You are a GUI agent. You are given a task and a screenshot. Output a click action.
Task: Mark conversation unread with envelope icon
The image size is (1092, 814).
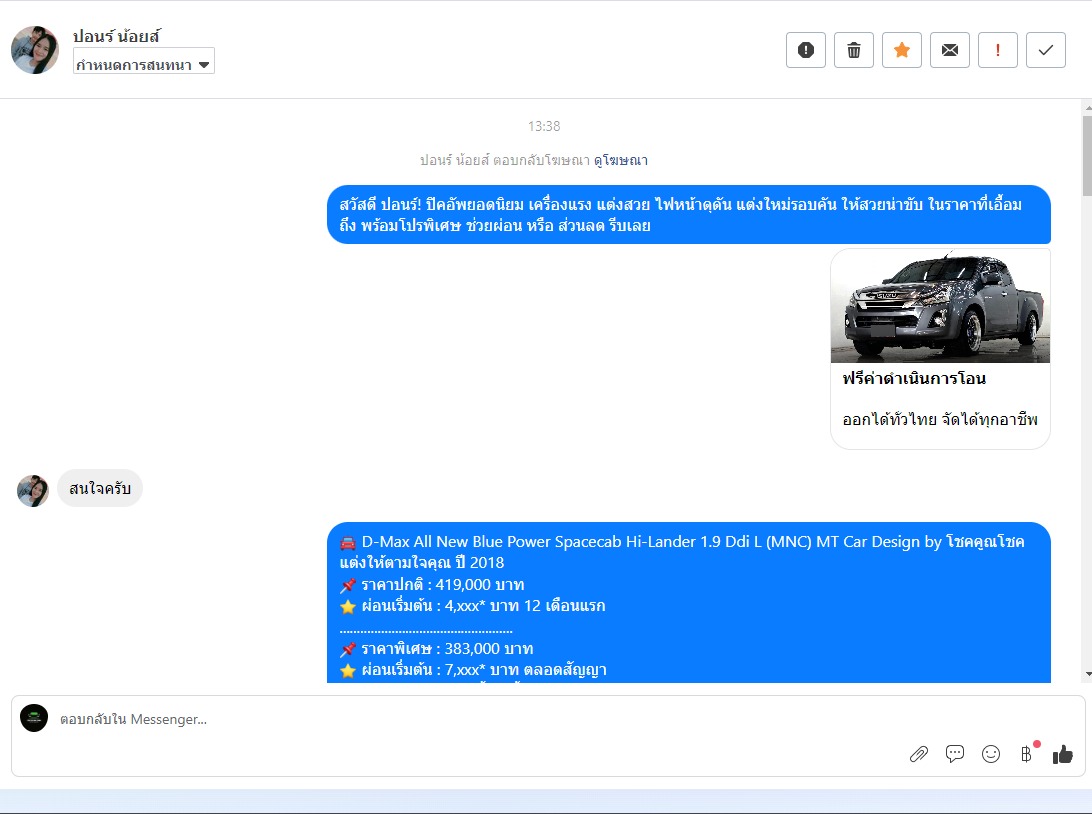[x=950, y=50]
